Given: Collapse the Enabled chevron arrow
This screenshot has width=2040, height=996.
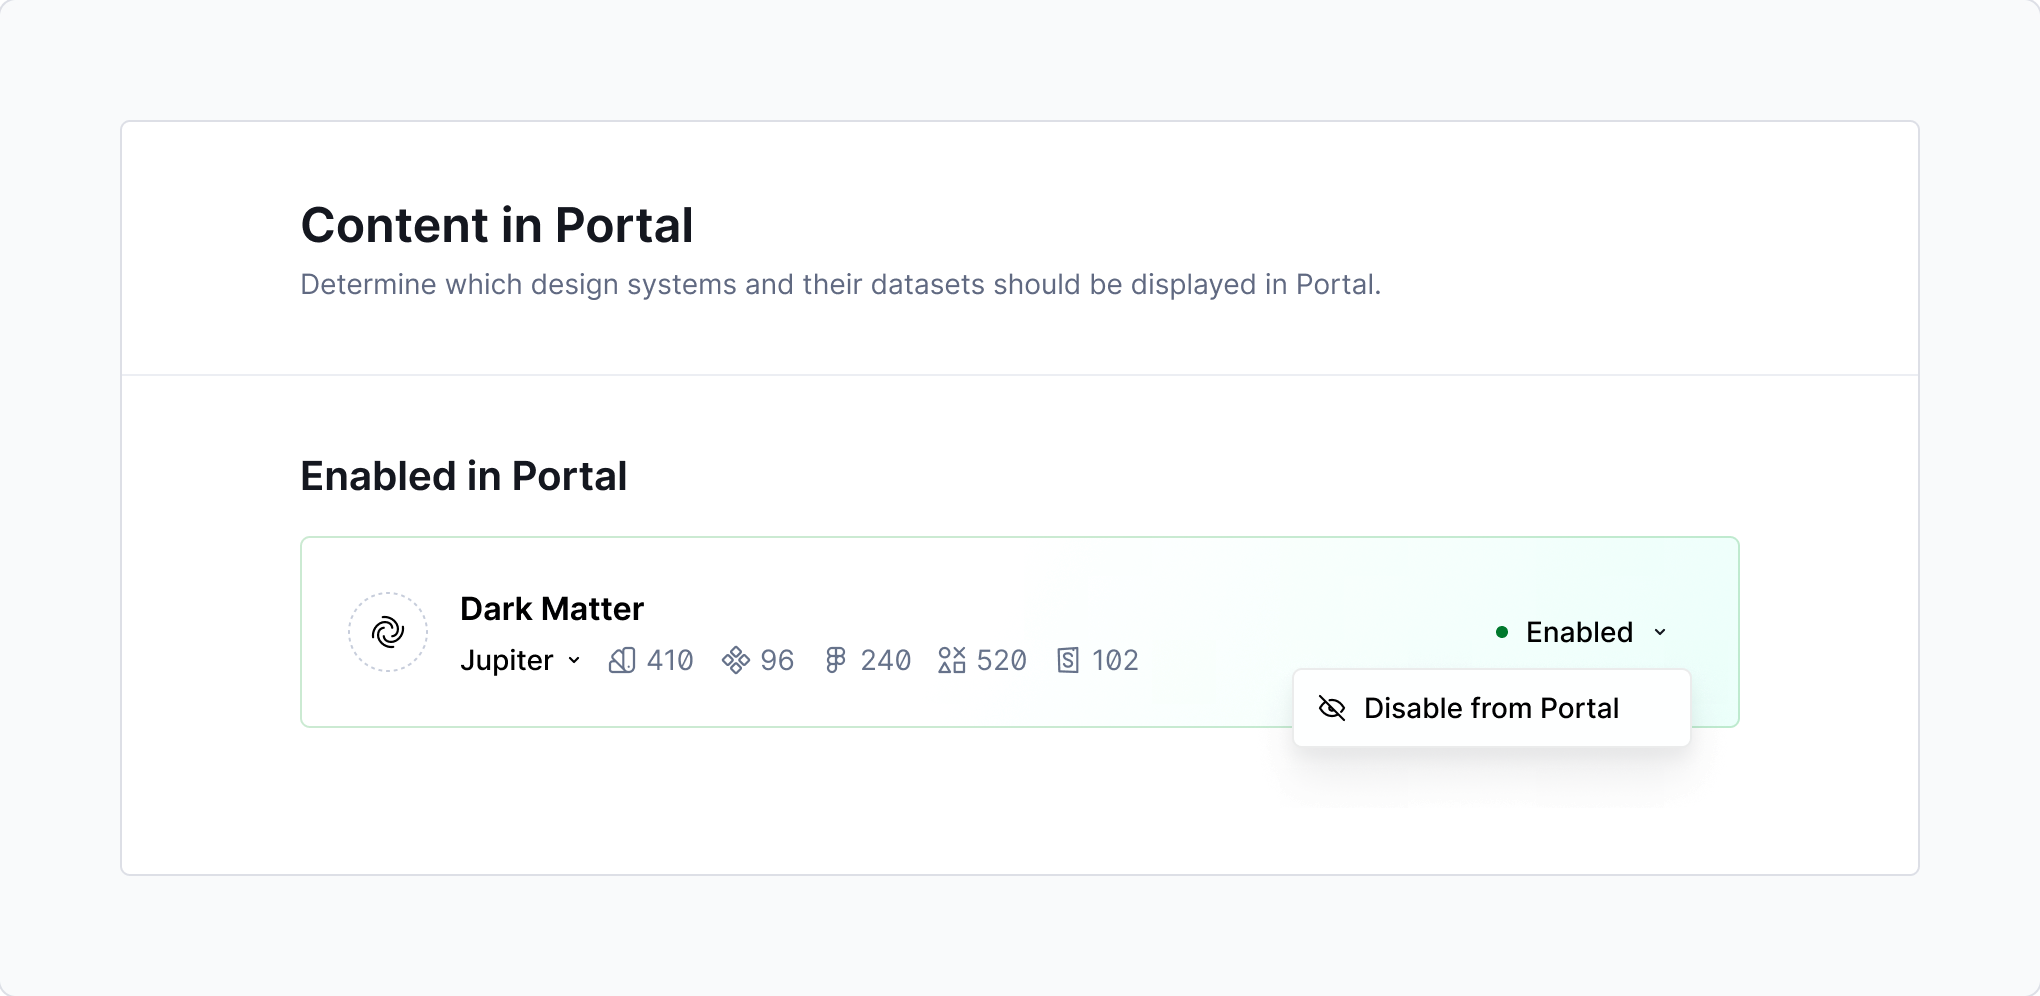Looking at the screenshot, I should point(1661,632).
